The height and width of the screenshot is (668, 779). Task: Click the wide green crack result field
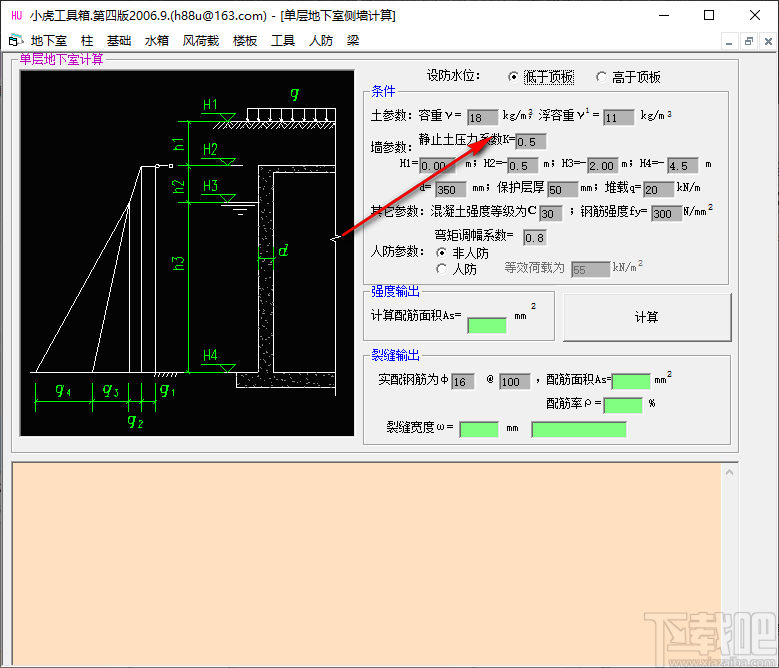(x=579, y=430)
